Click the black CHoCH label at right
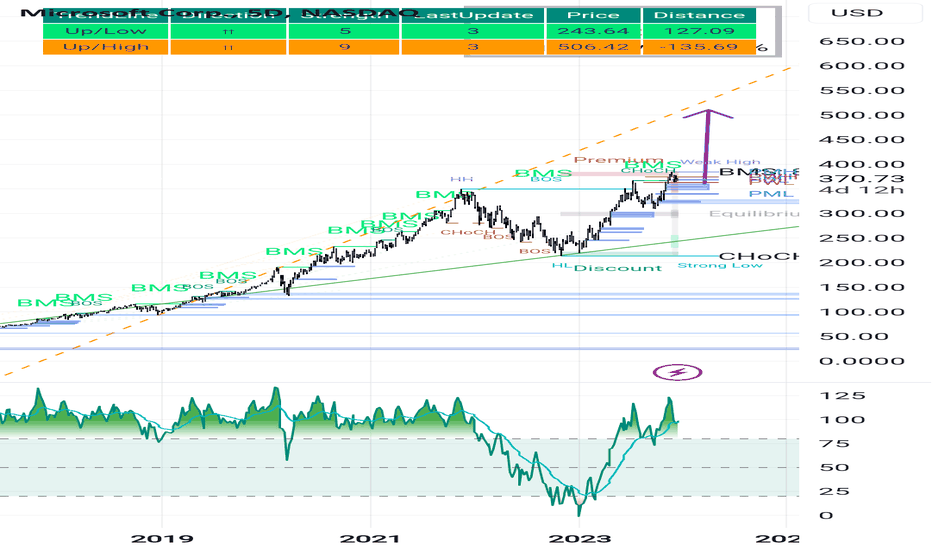The height and width of the screenshot is (550, 932). click(x=759, y=256)
